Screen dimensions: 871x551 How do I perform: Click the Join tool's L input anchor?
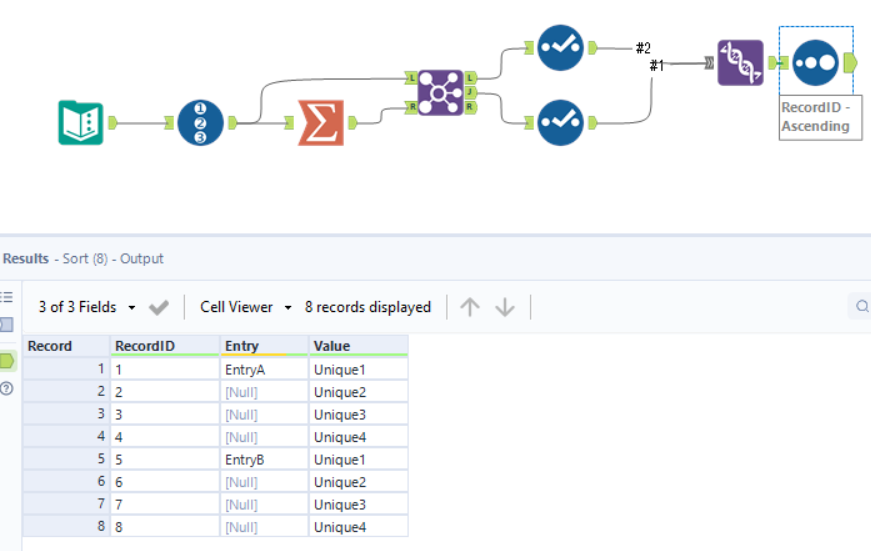pos(411,78)
